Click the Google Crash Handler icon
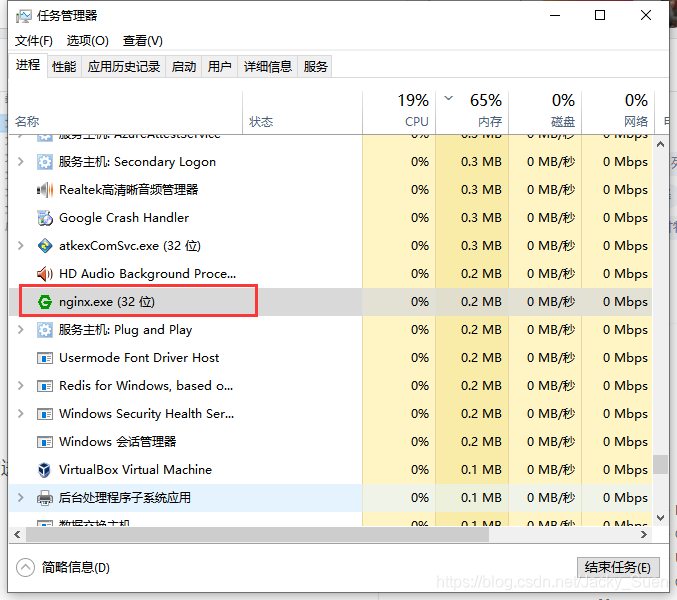This screenshot has width=677, height=600. 45,218
